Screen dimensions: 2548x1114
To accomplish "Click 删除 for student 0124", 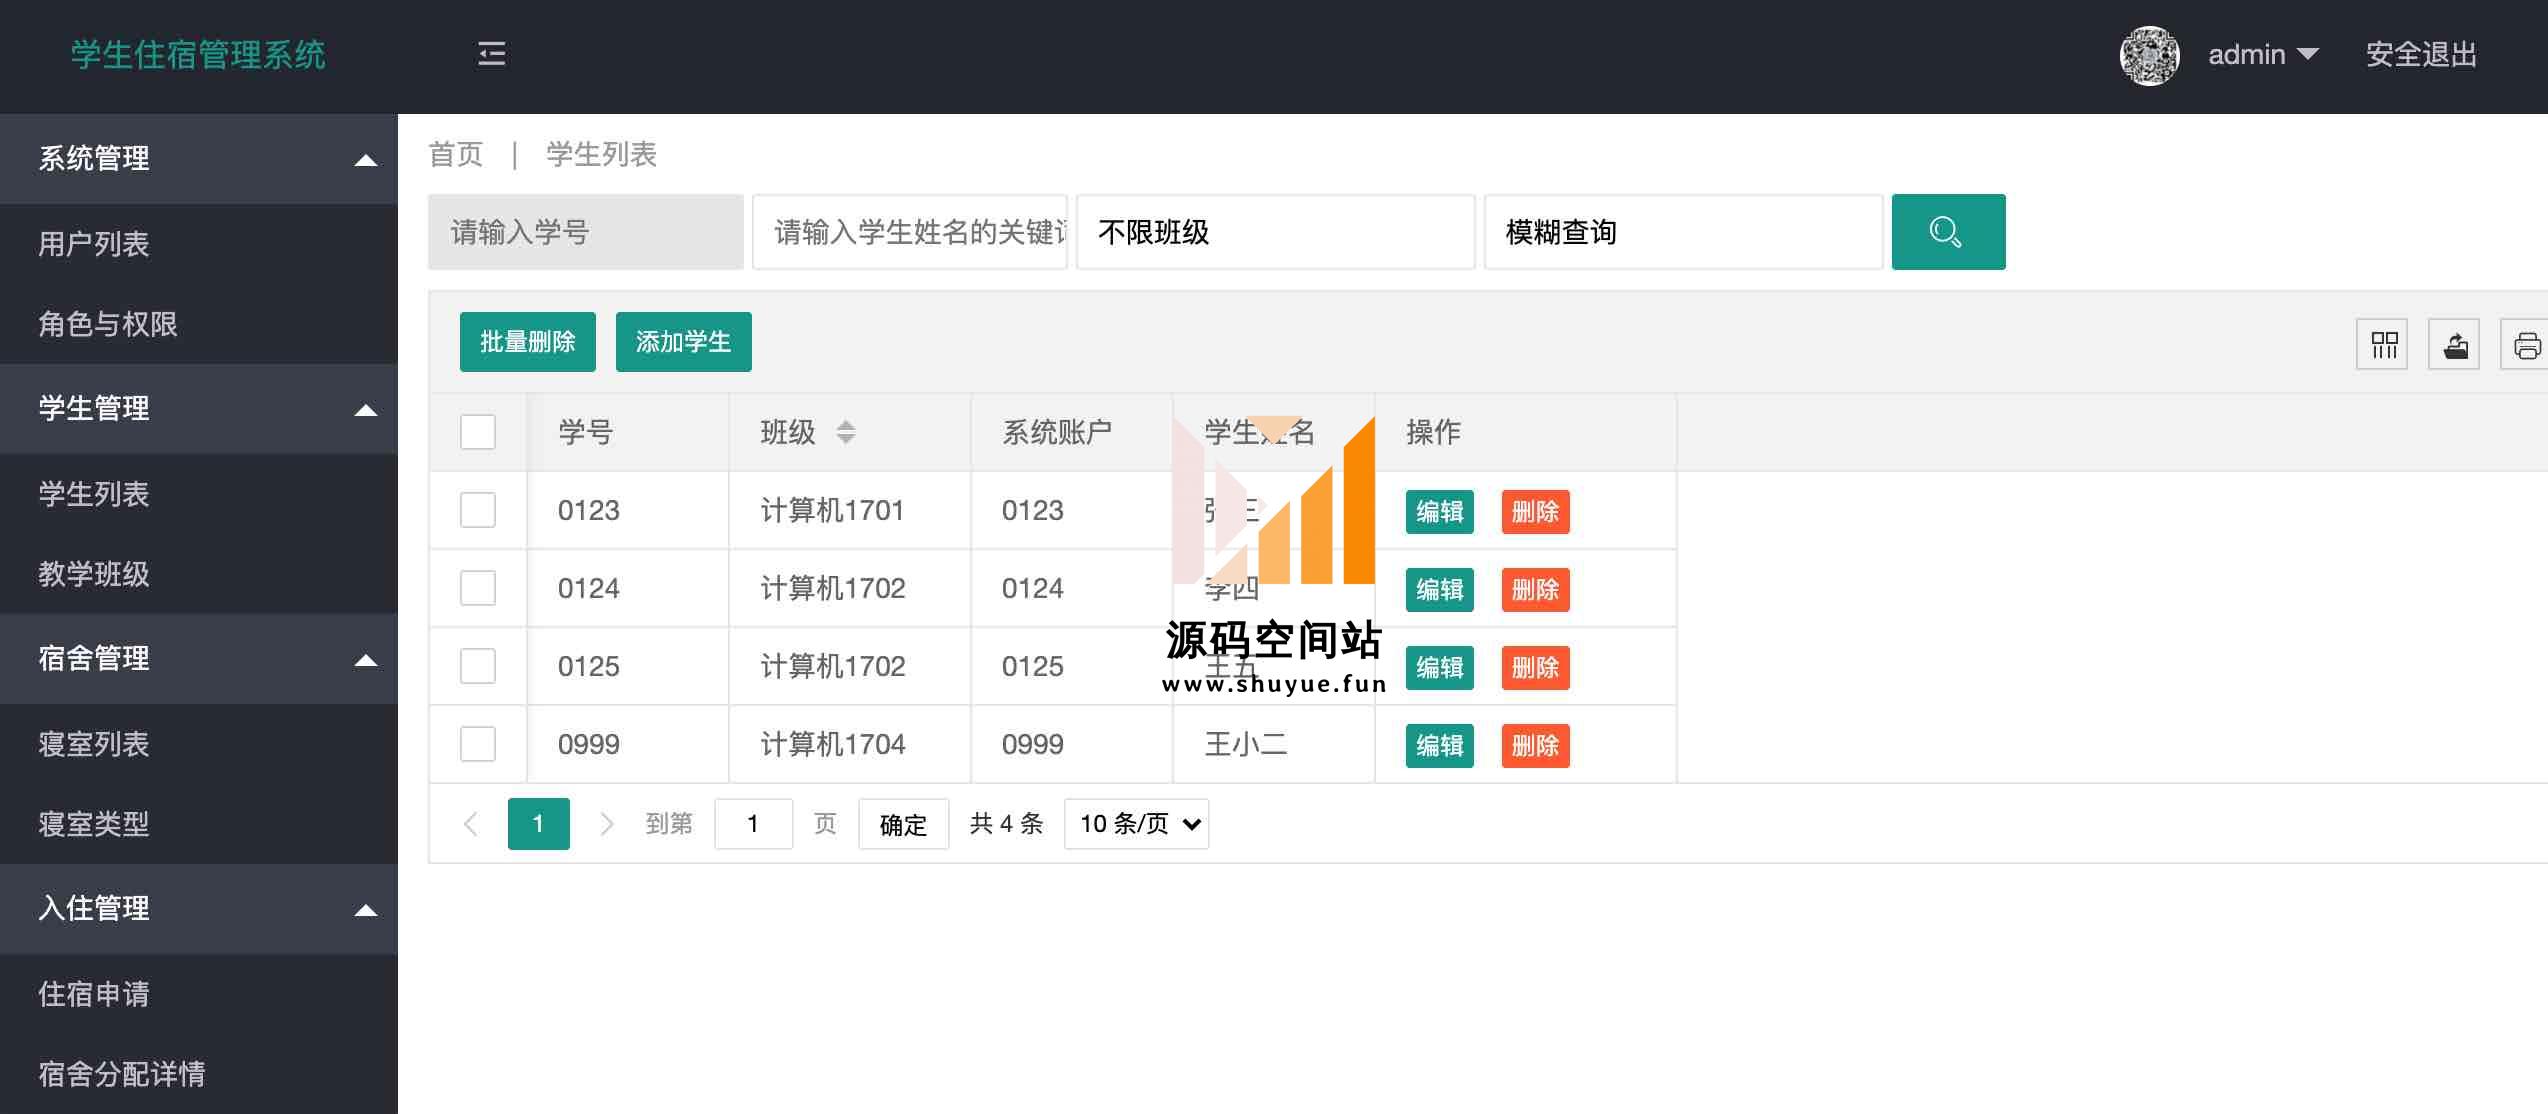I will (1536, 590).
